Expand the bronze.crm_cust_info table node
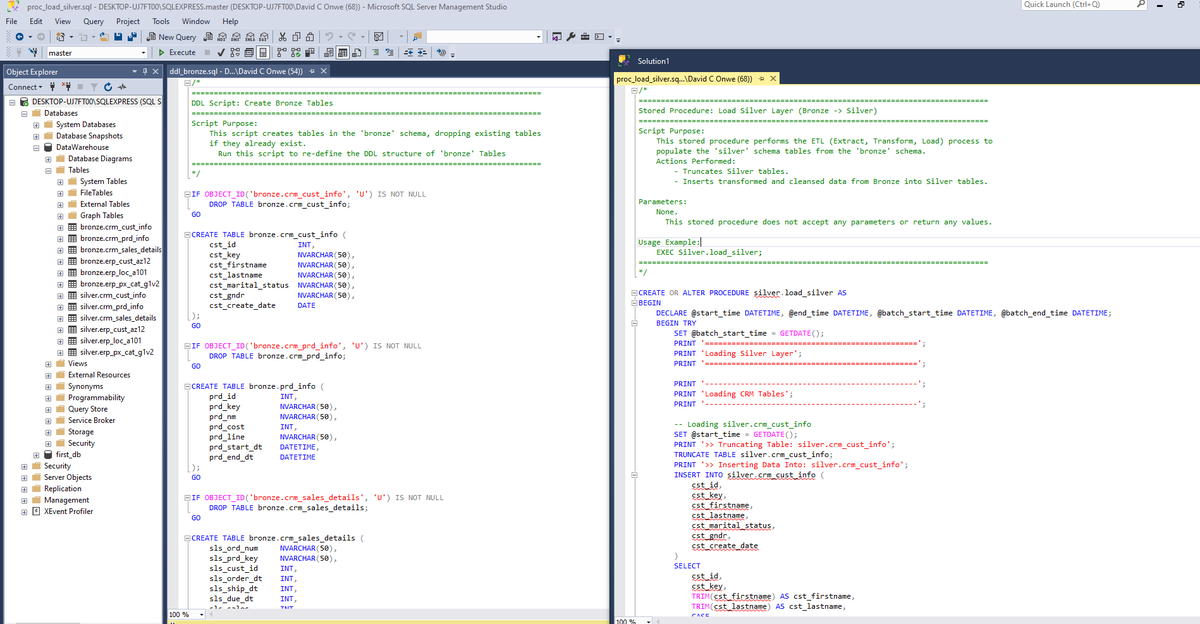This screenshot has width=1200, height=624. (60, 227)
